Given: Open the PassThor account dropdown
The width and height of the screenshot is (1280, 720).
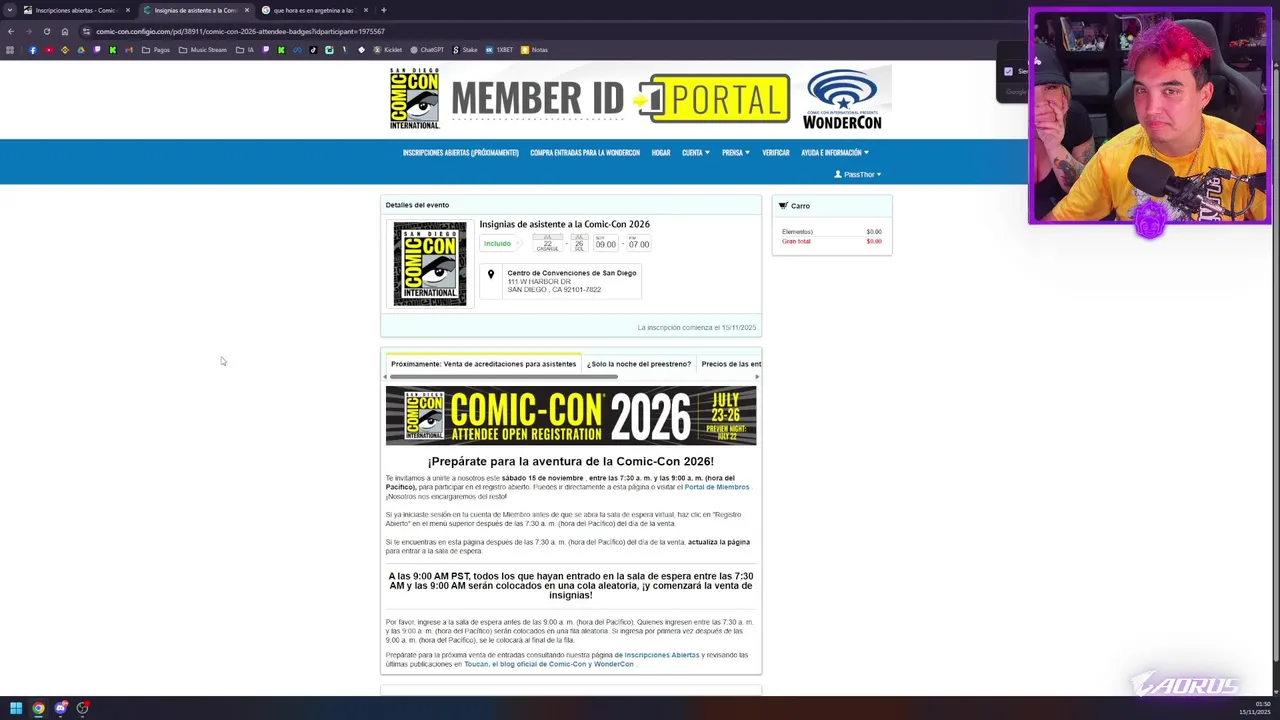Looking at the screenshot, I should pos(858,174).
